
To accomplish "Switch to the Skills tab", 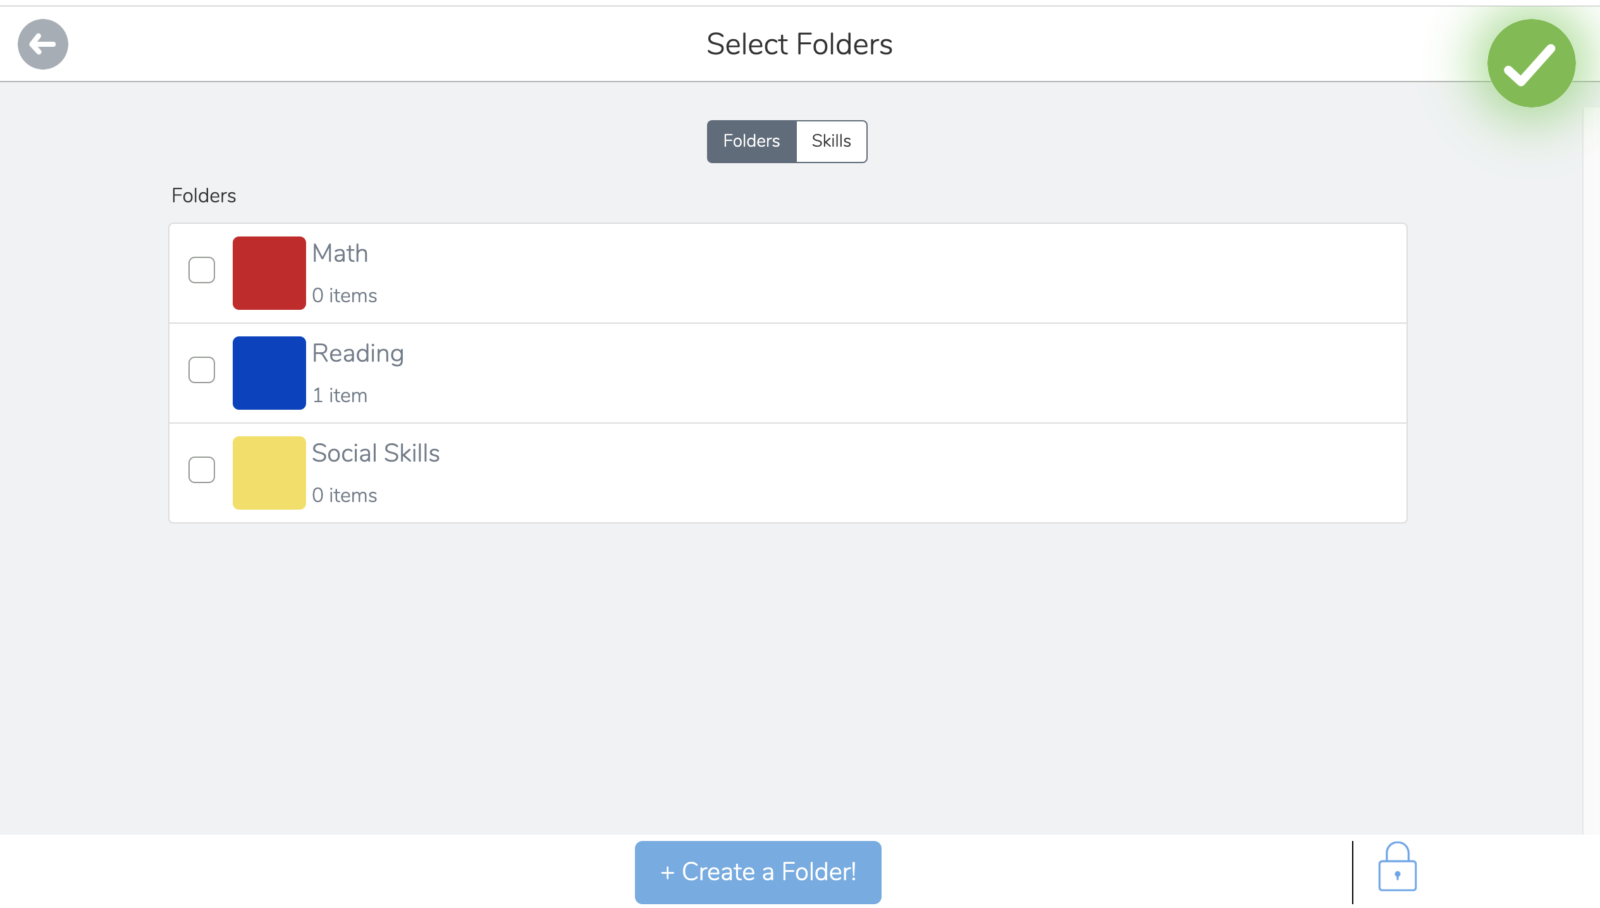I will [831, 141].
